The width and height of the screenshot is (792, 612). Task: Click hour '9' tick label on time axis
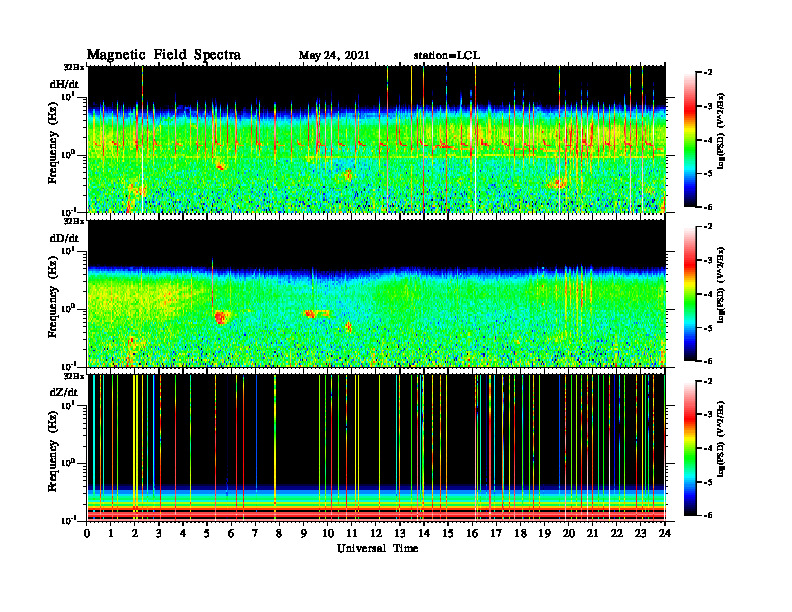click(304, 533)
